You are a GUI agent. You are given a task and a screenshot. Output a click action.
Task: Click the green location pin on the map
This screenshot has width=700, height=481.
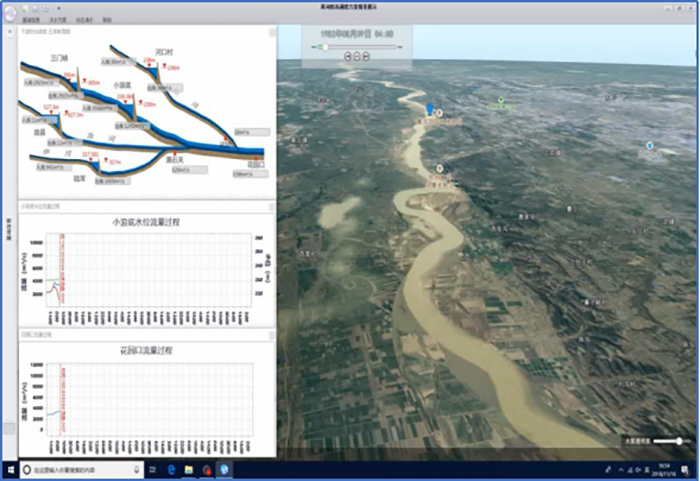click(501, 100)
